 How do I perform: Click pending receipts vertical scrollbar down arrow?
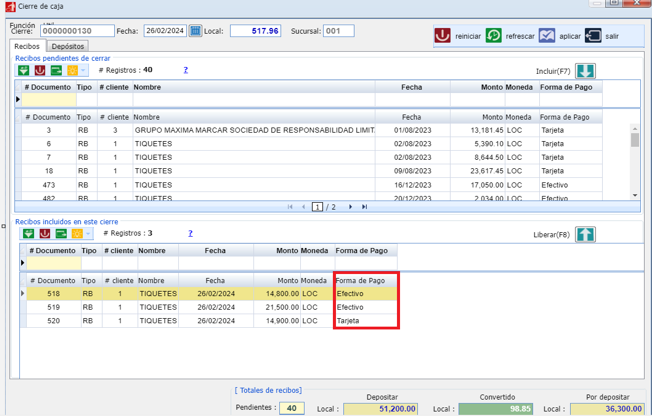635,195
